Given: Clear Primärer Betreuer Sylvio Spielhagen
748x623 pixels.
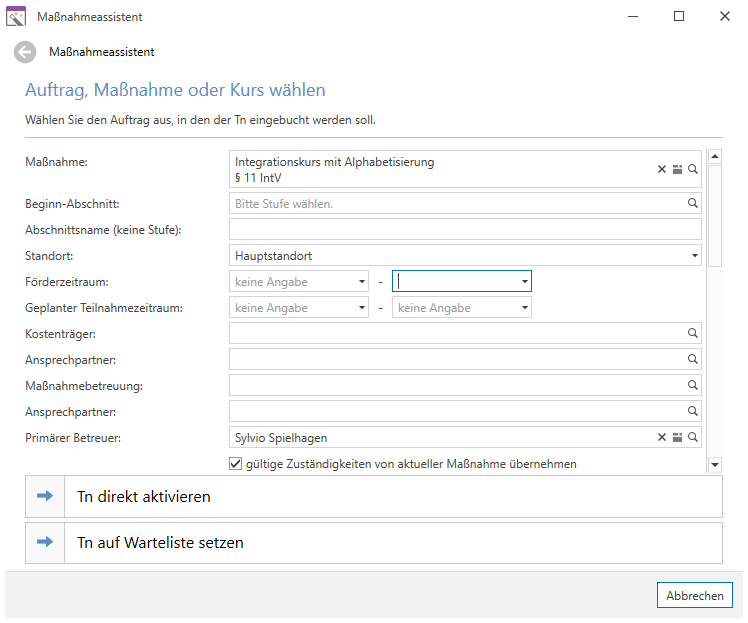Looking at the screenshot, I should click(x=662, y=437).
